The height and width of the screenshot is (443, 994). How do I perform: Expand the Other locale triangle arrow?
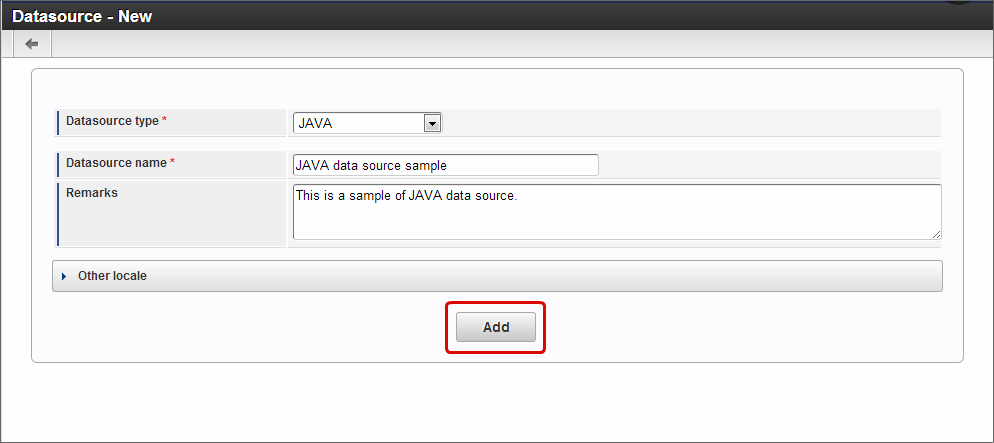65,276
